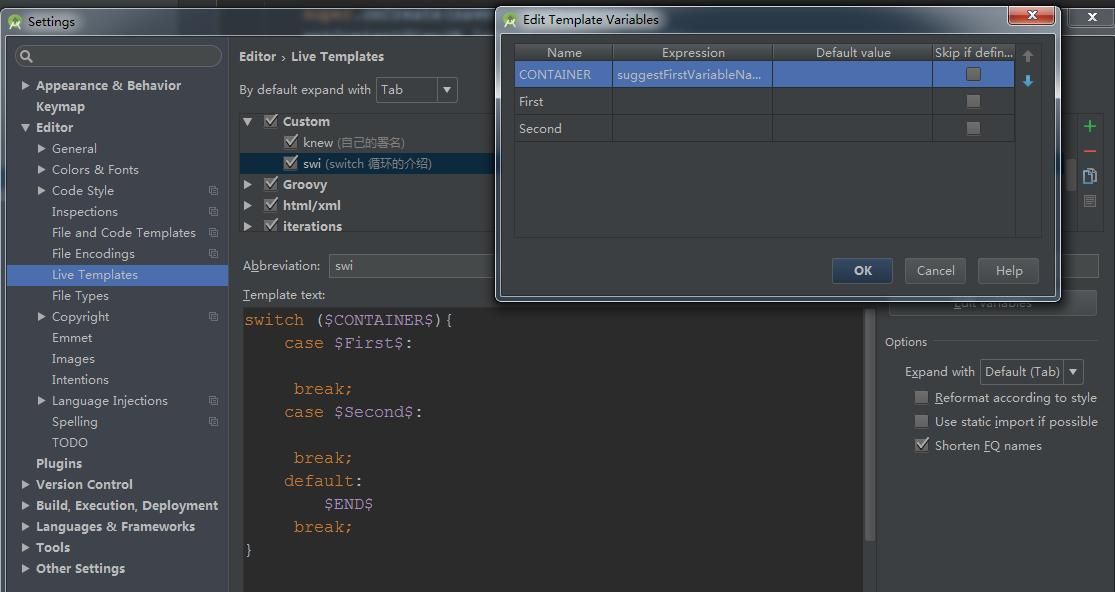Screen dimensions: 1115x592
Task: Uncheck the knew custom template
Action: click(289, 141)
